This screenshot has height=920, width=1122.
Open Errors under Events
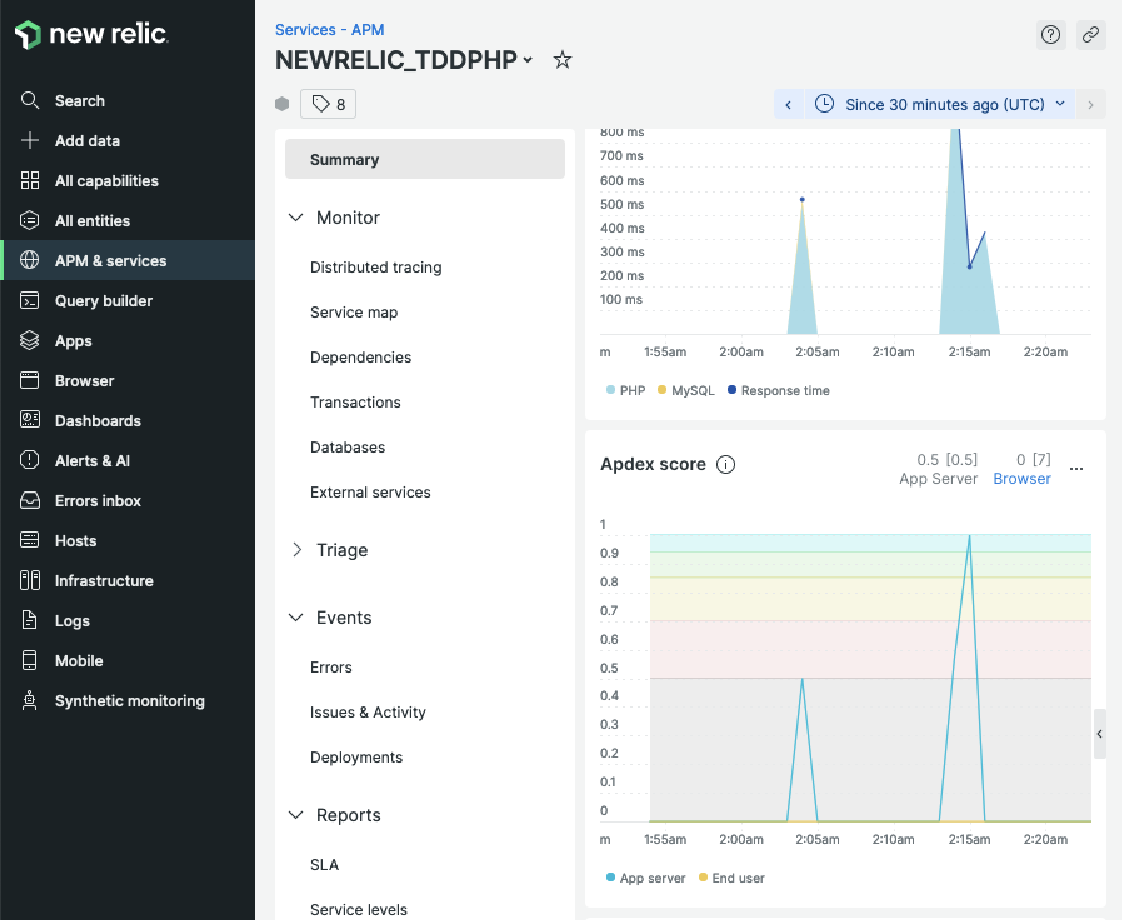(331, 667)
